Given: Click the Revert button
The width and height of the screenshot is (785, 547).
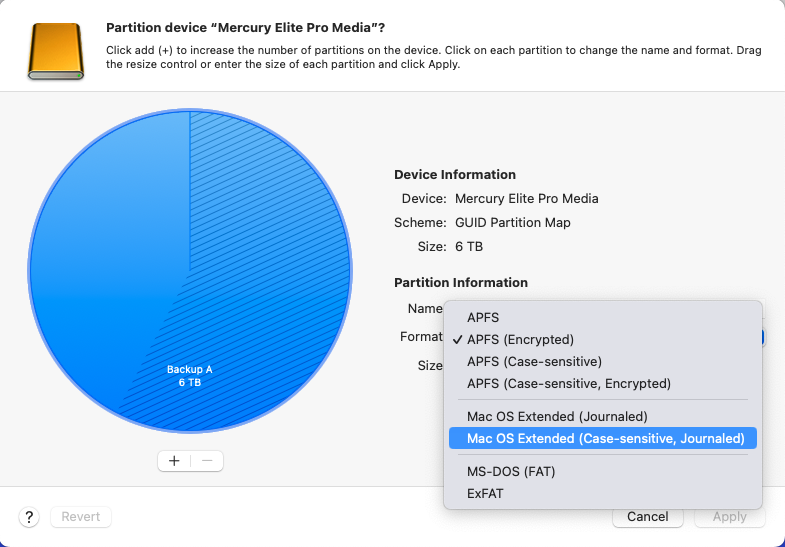Looking at the screenshot, I should click(81, 517).
